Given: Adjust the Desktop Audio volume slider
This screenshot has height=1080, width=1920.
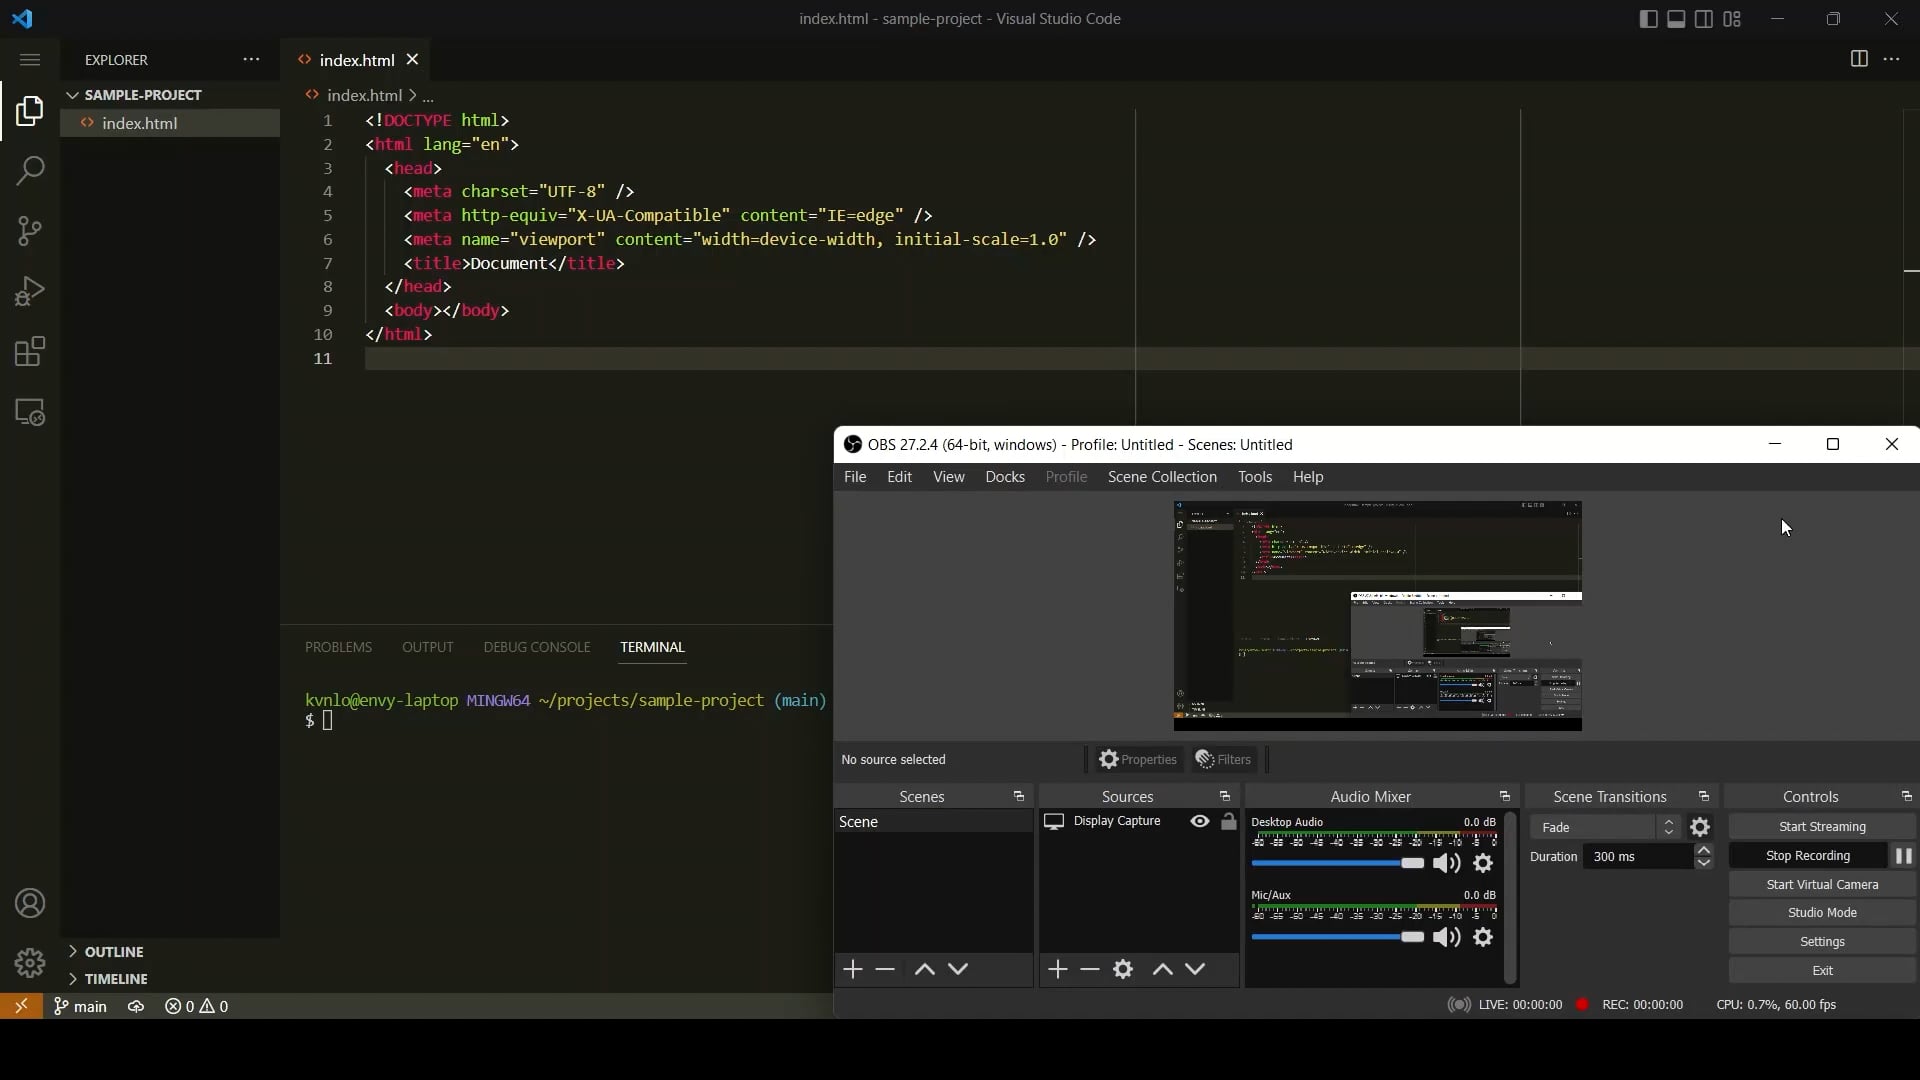Looking at the screenshot, I should pos(1338,863).
